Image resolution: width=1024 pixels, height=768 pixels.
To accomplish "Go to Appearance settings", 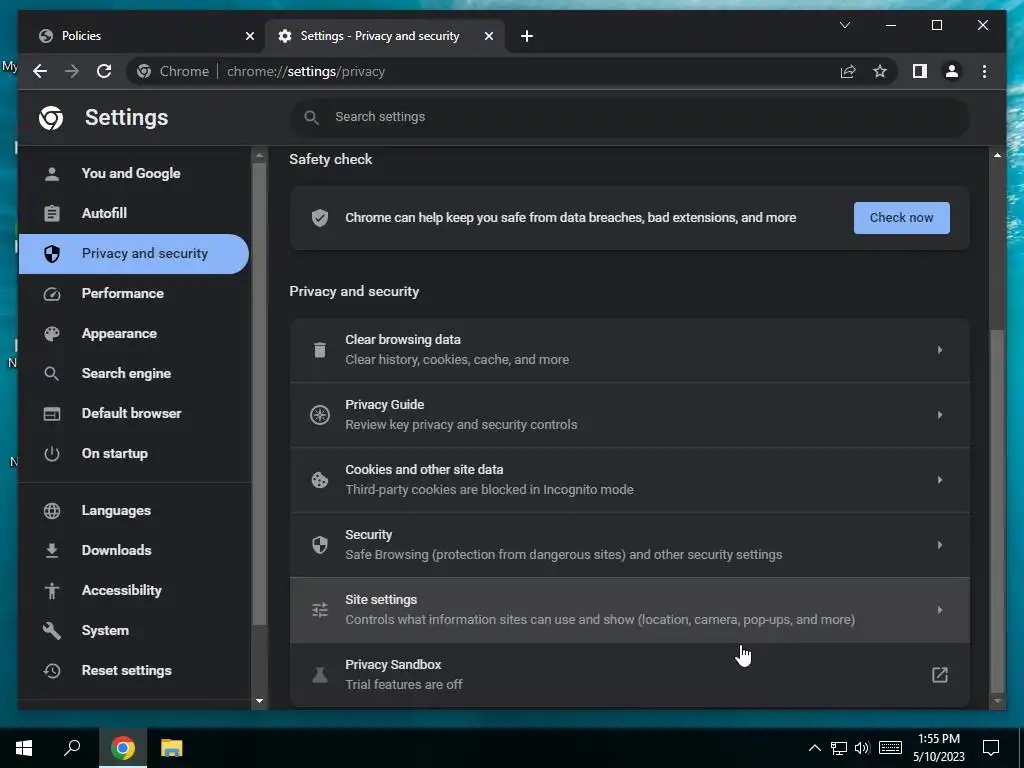I will tap(134, 333).
